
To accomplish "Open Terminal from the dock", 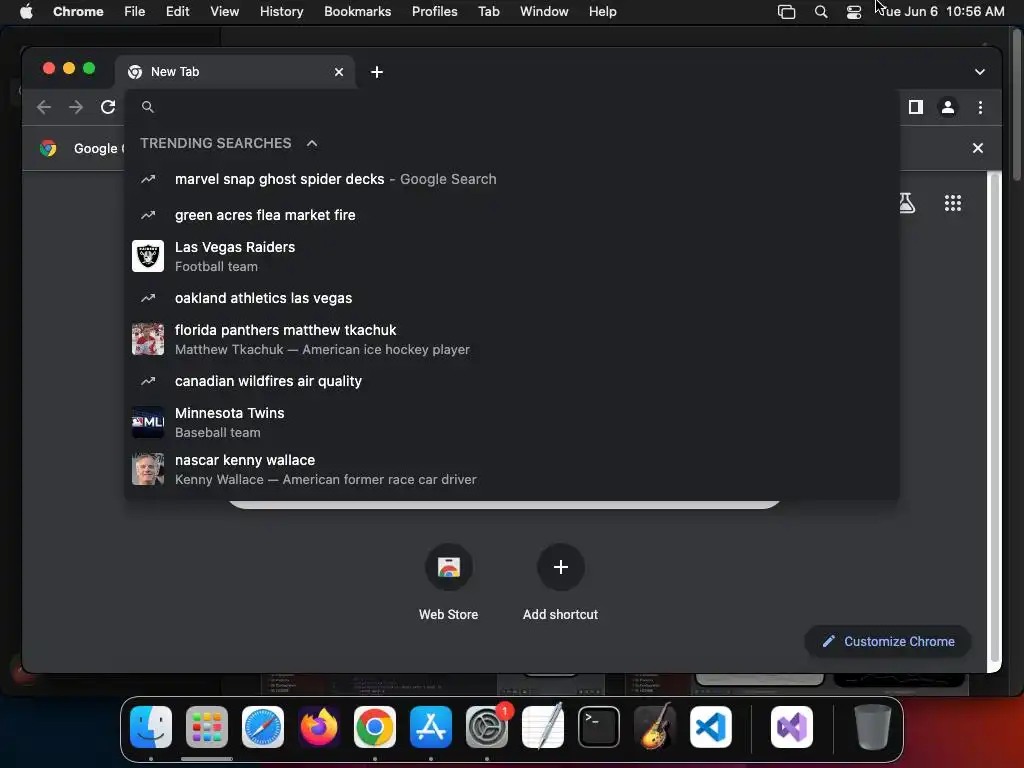I will click(x=599, y=727).
